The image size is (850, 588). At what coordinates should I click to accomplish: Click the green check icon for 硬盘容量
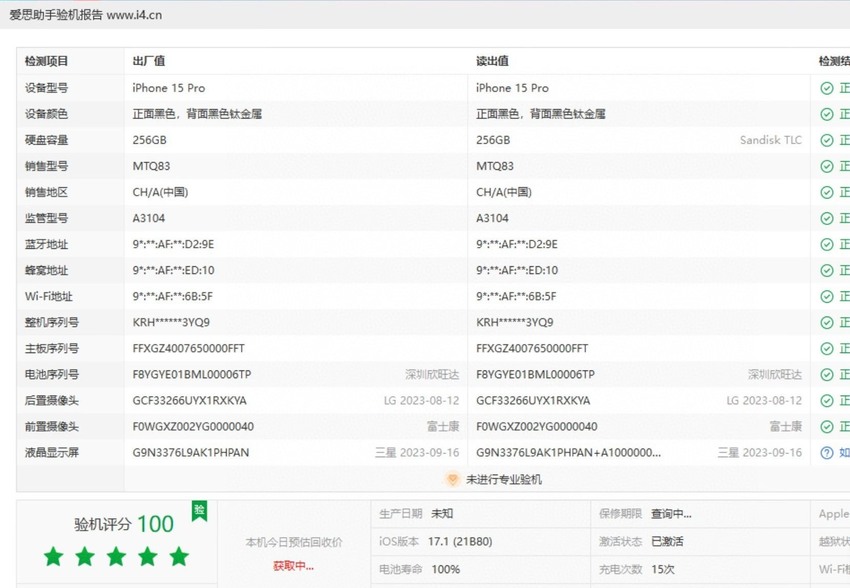[827, 140]
